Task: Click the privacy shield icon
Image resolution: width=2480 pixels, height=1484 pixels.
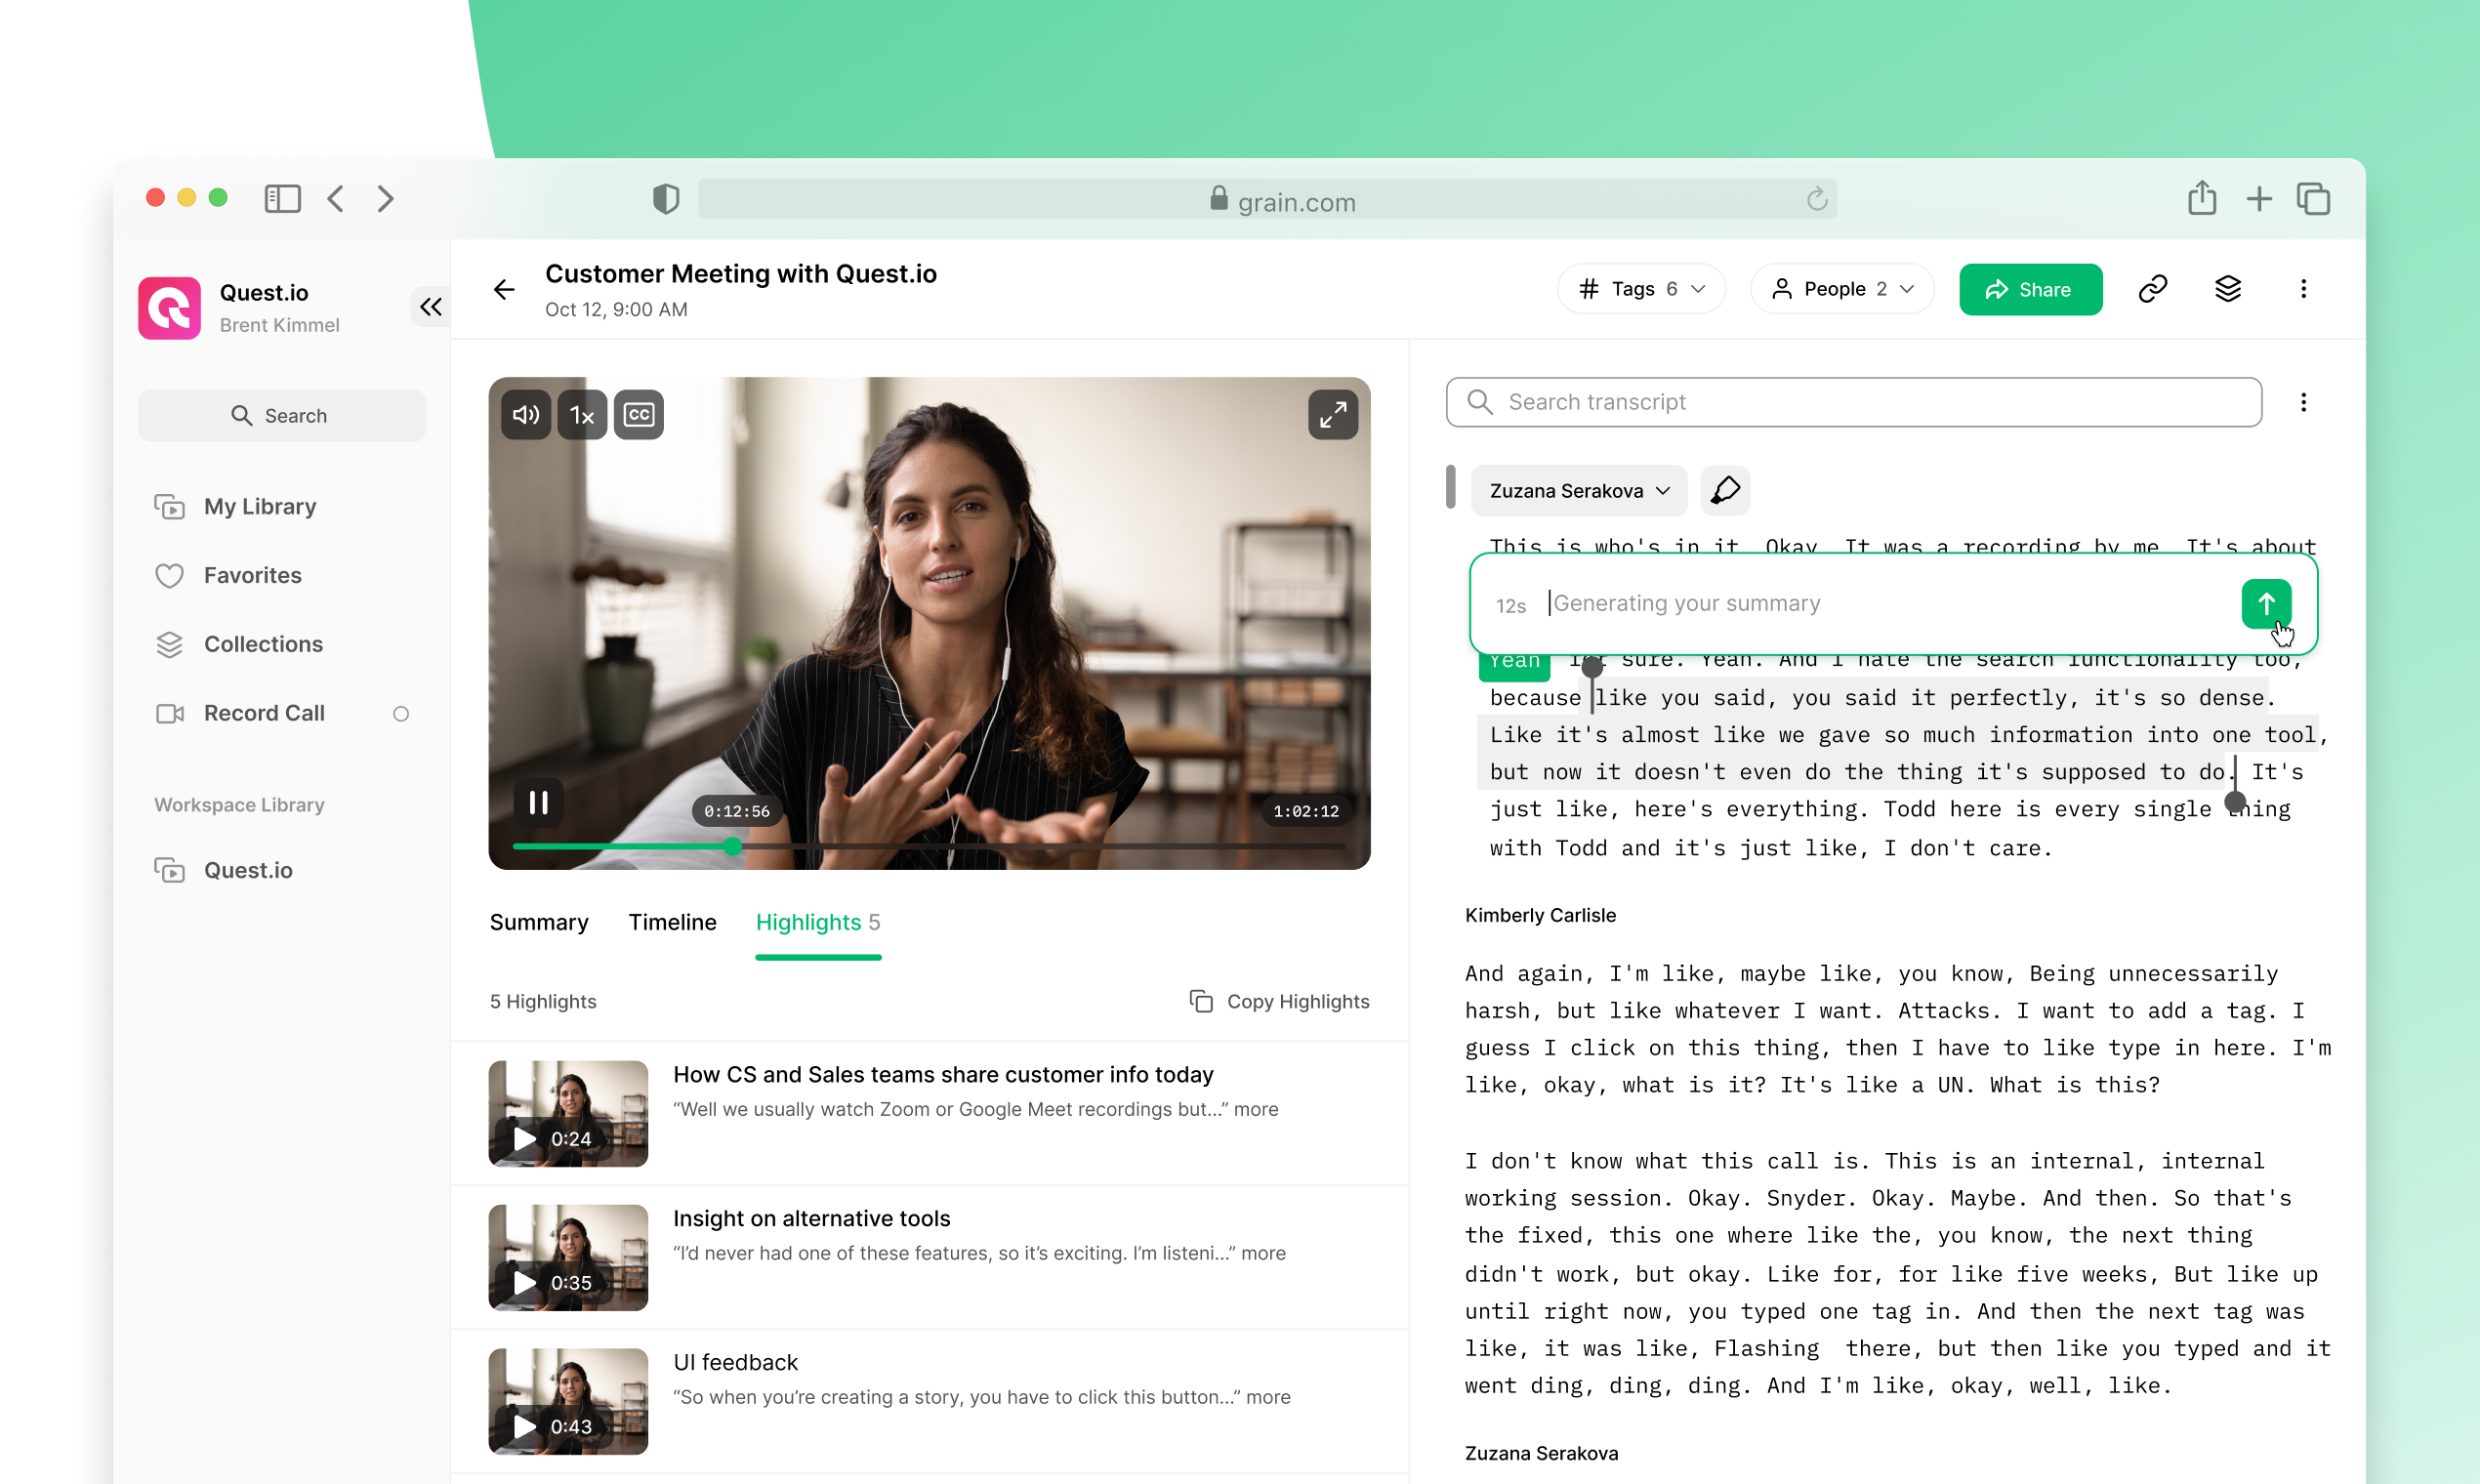Action: click(x=666, y=199)
